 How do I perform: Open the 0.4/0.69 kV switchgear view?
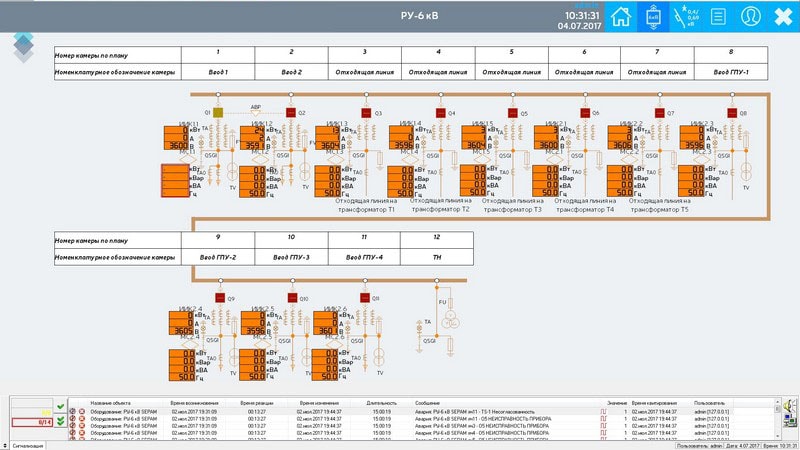685,16
